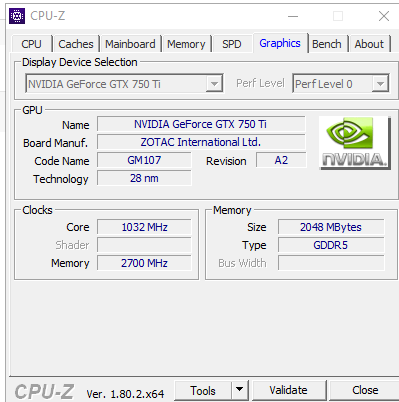Go to the Memory tab
This screenshot has width=399, height=402.
pyautogui.click(x=186, y=44)
